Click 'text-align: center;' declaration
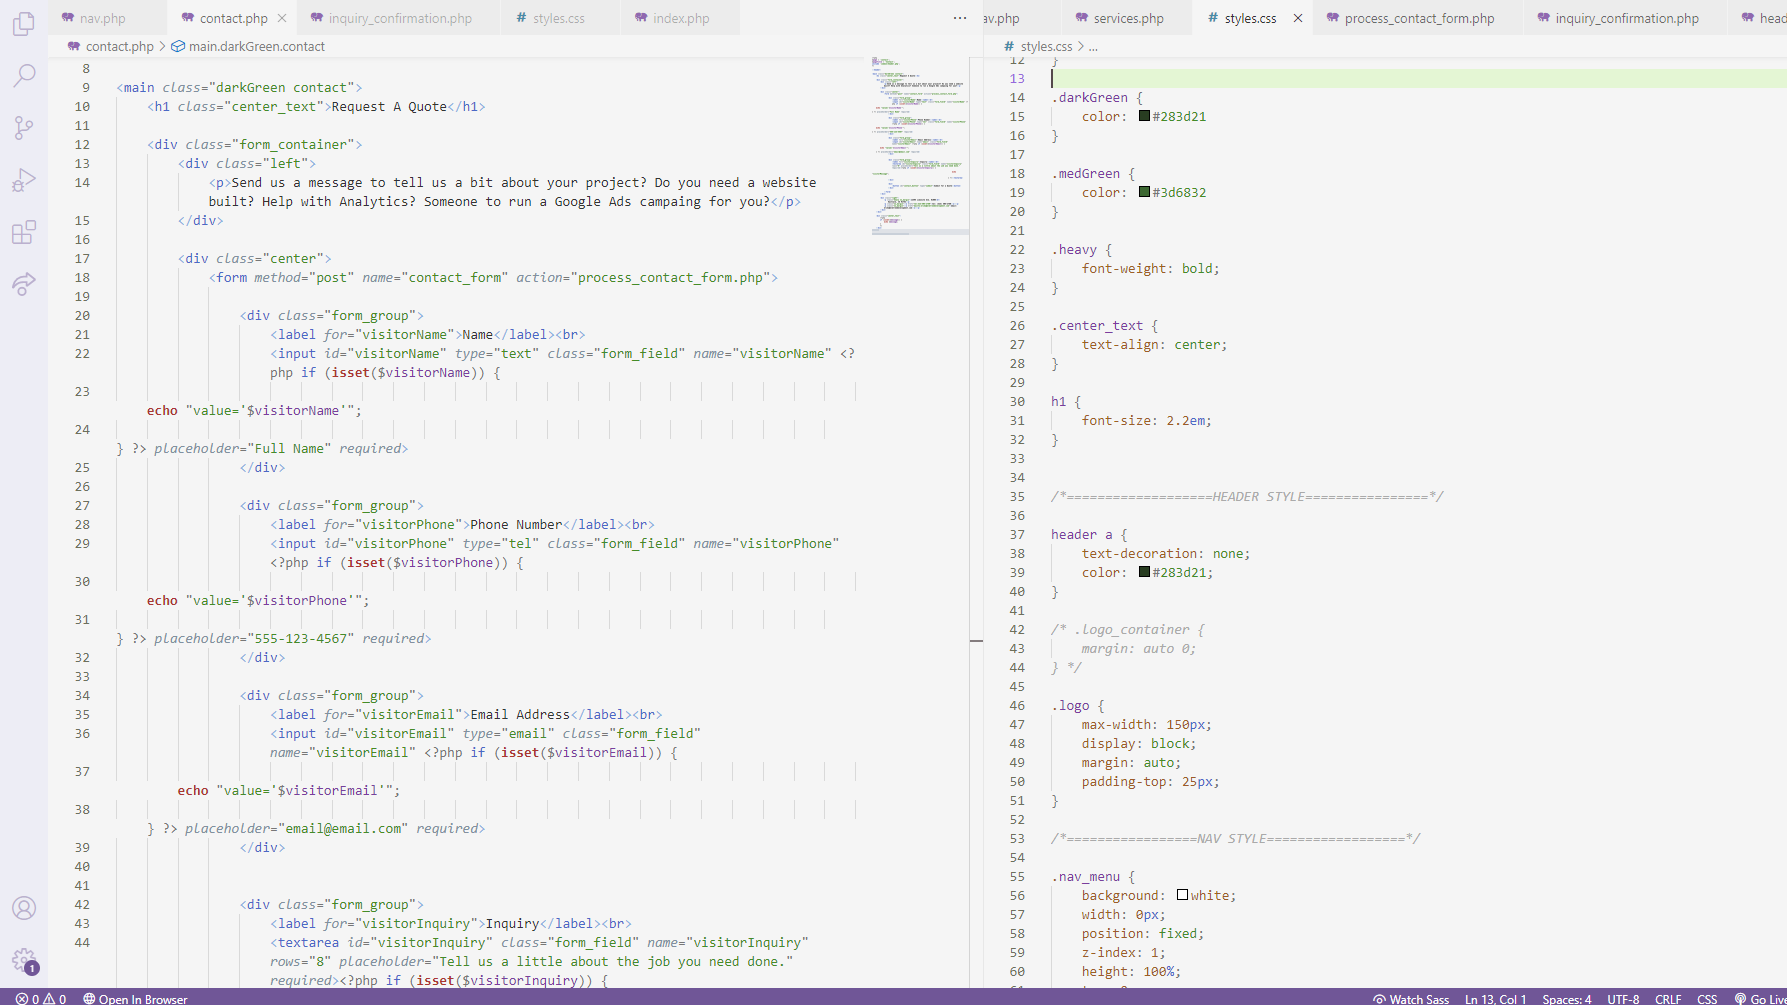1787x1005 pixels. 1154,344
